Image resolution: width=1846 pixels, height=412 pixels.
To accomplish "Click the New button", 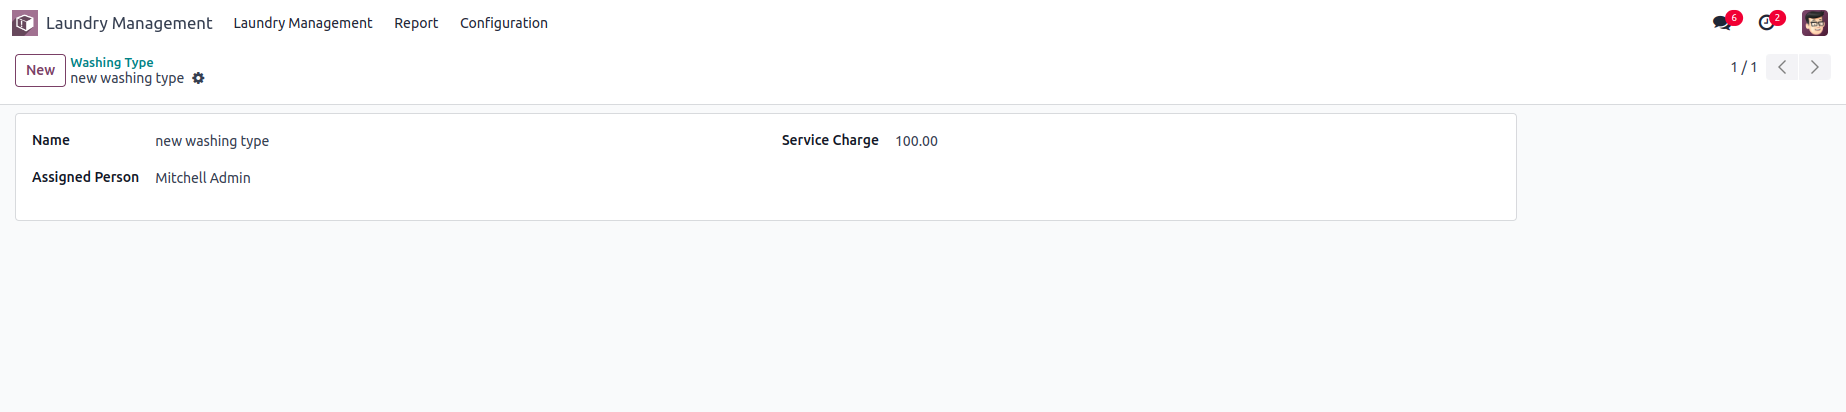I will (40, 70).
